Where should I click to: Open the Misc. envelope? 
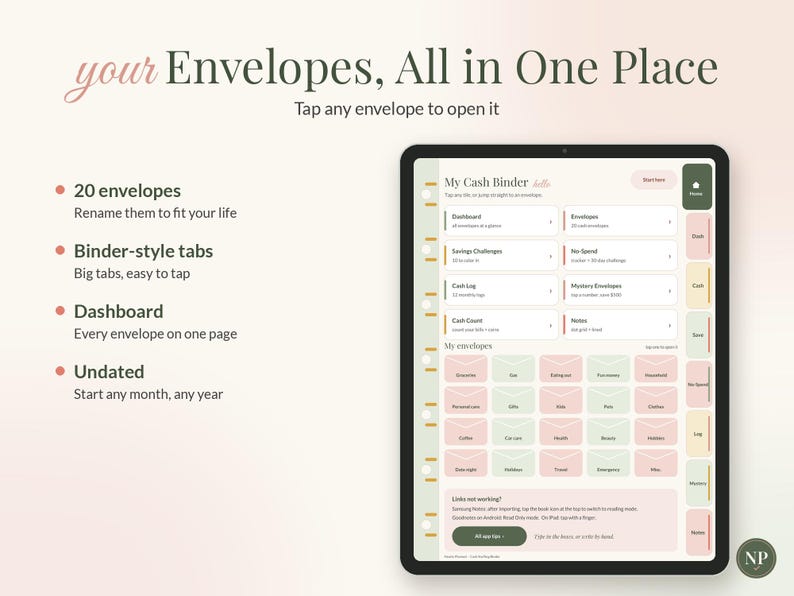656,463
